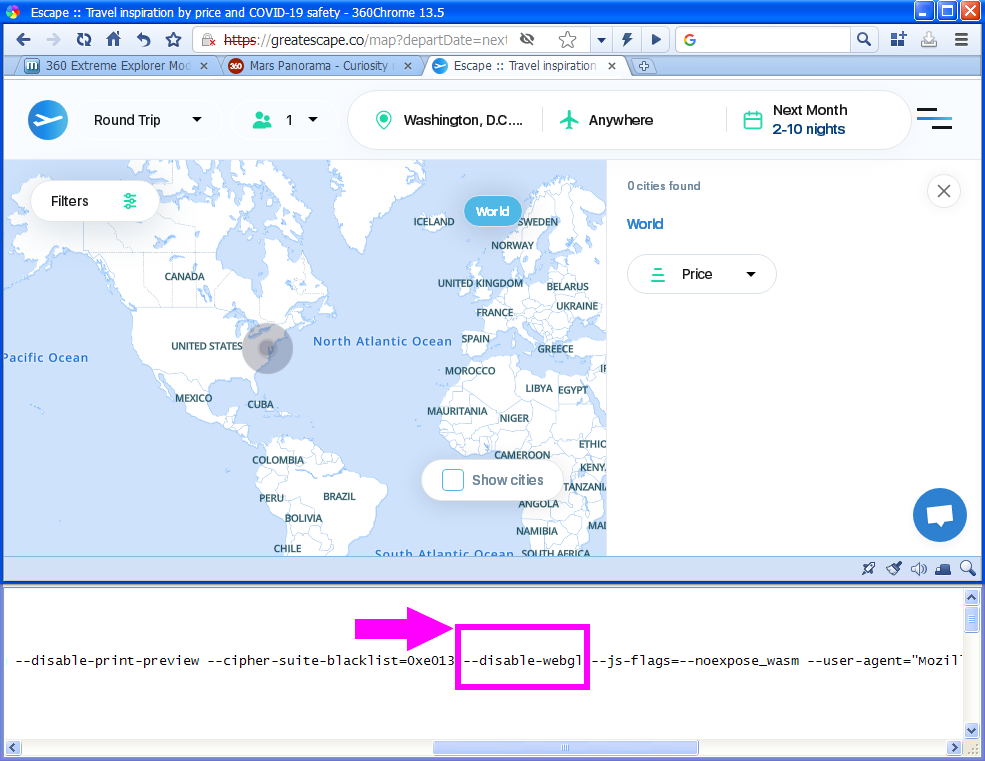Viewport: 985px width, 761px height.
Task: Click the status bar page zoom magnifier
Action: 967,569
